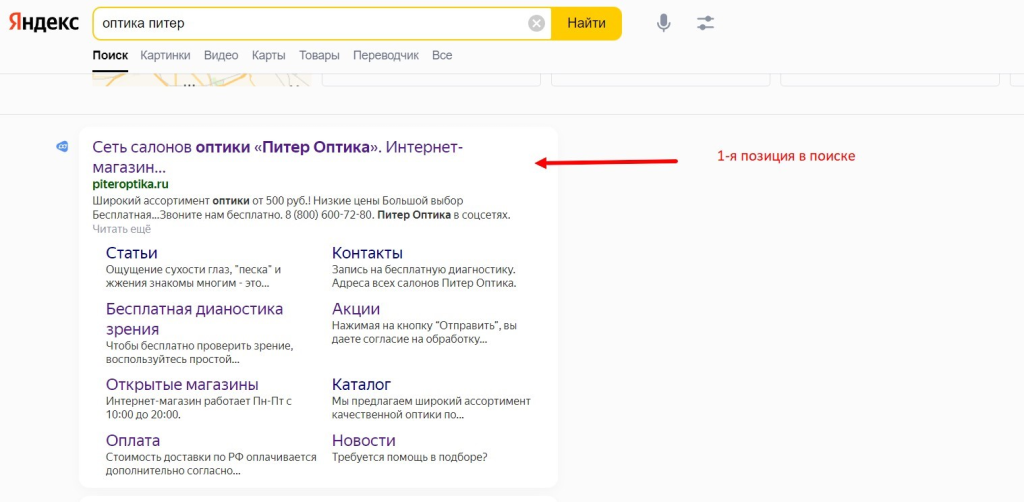Click the favicon beside Питер Оптика result
The height and width of the screenshot is (502, 1024).
click(63, 147)
